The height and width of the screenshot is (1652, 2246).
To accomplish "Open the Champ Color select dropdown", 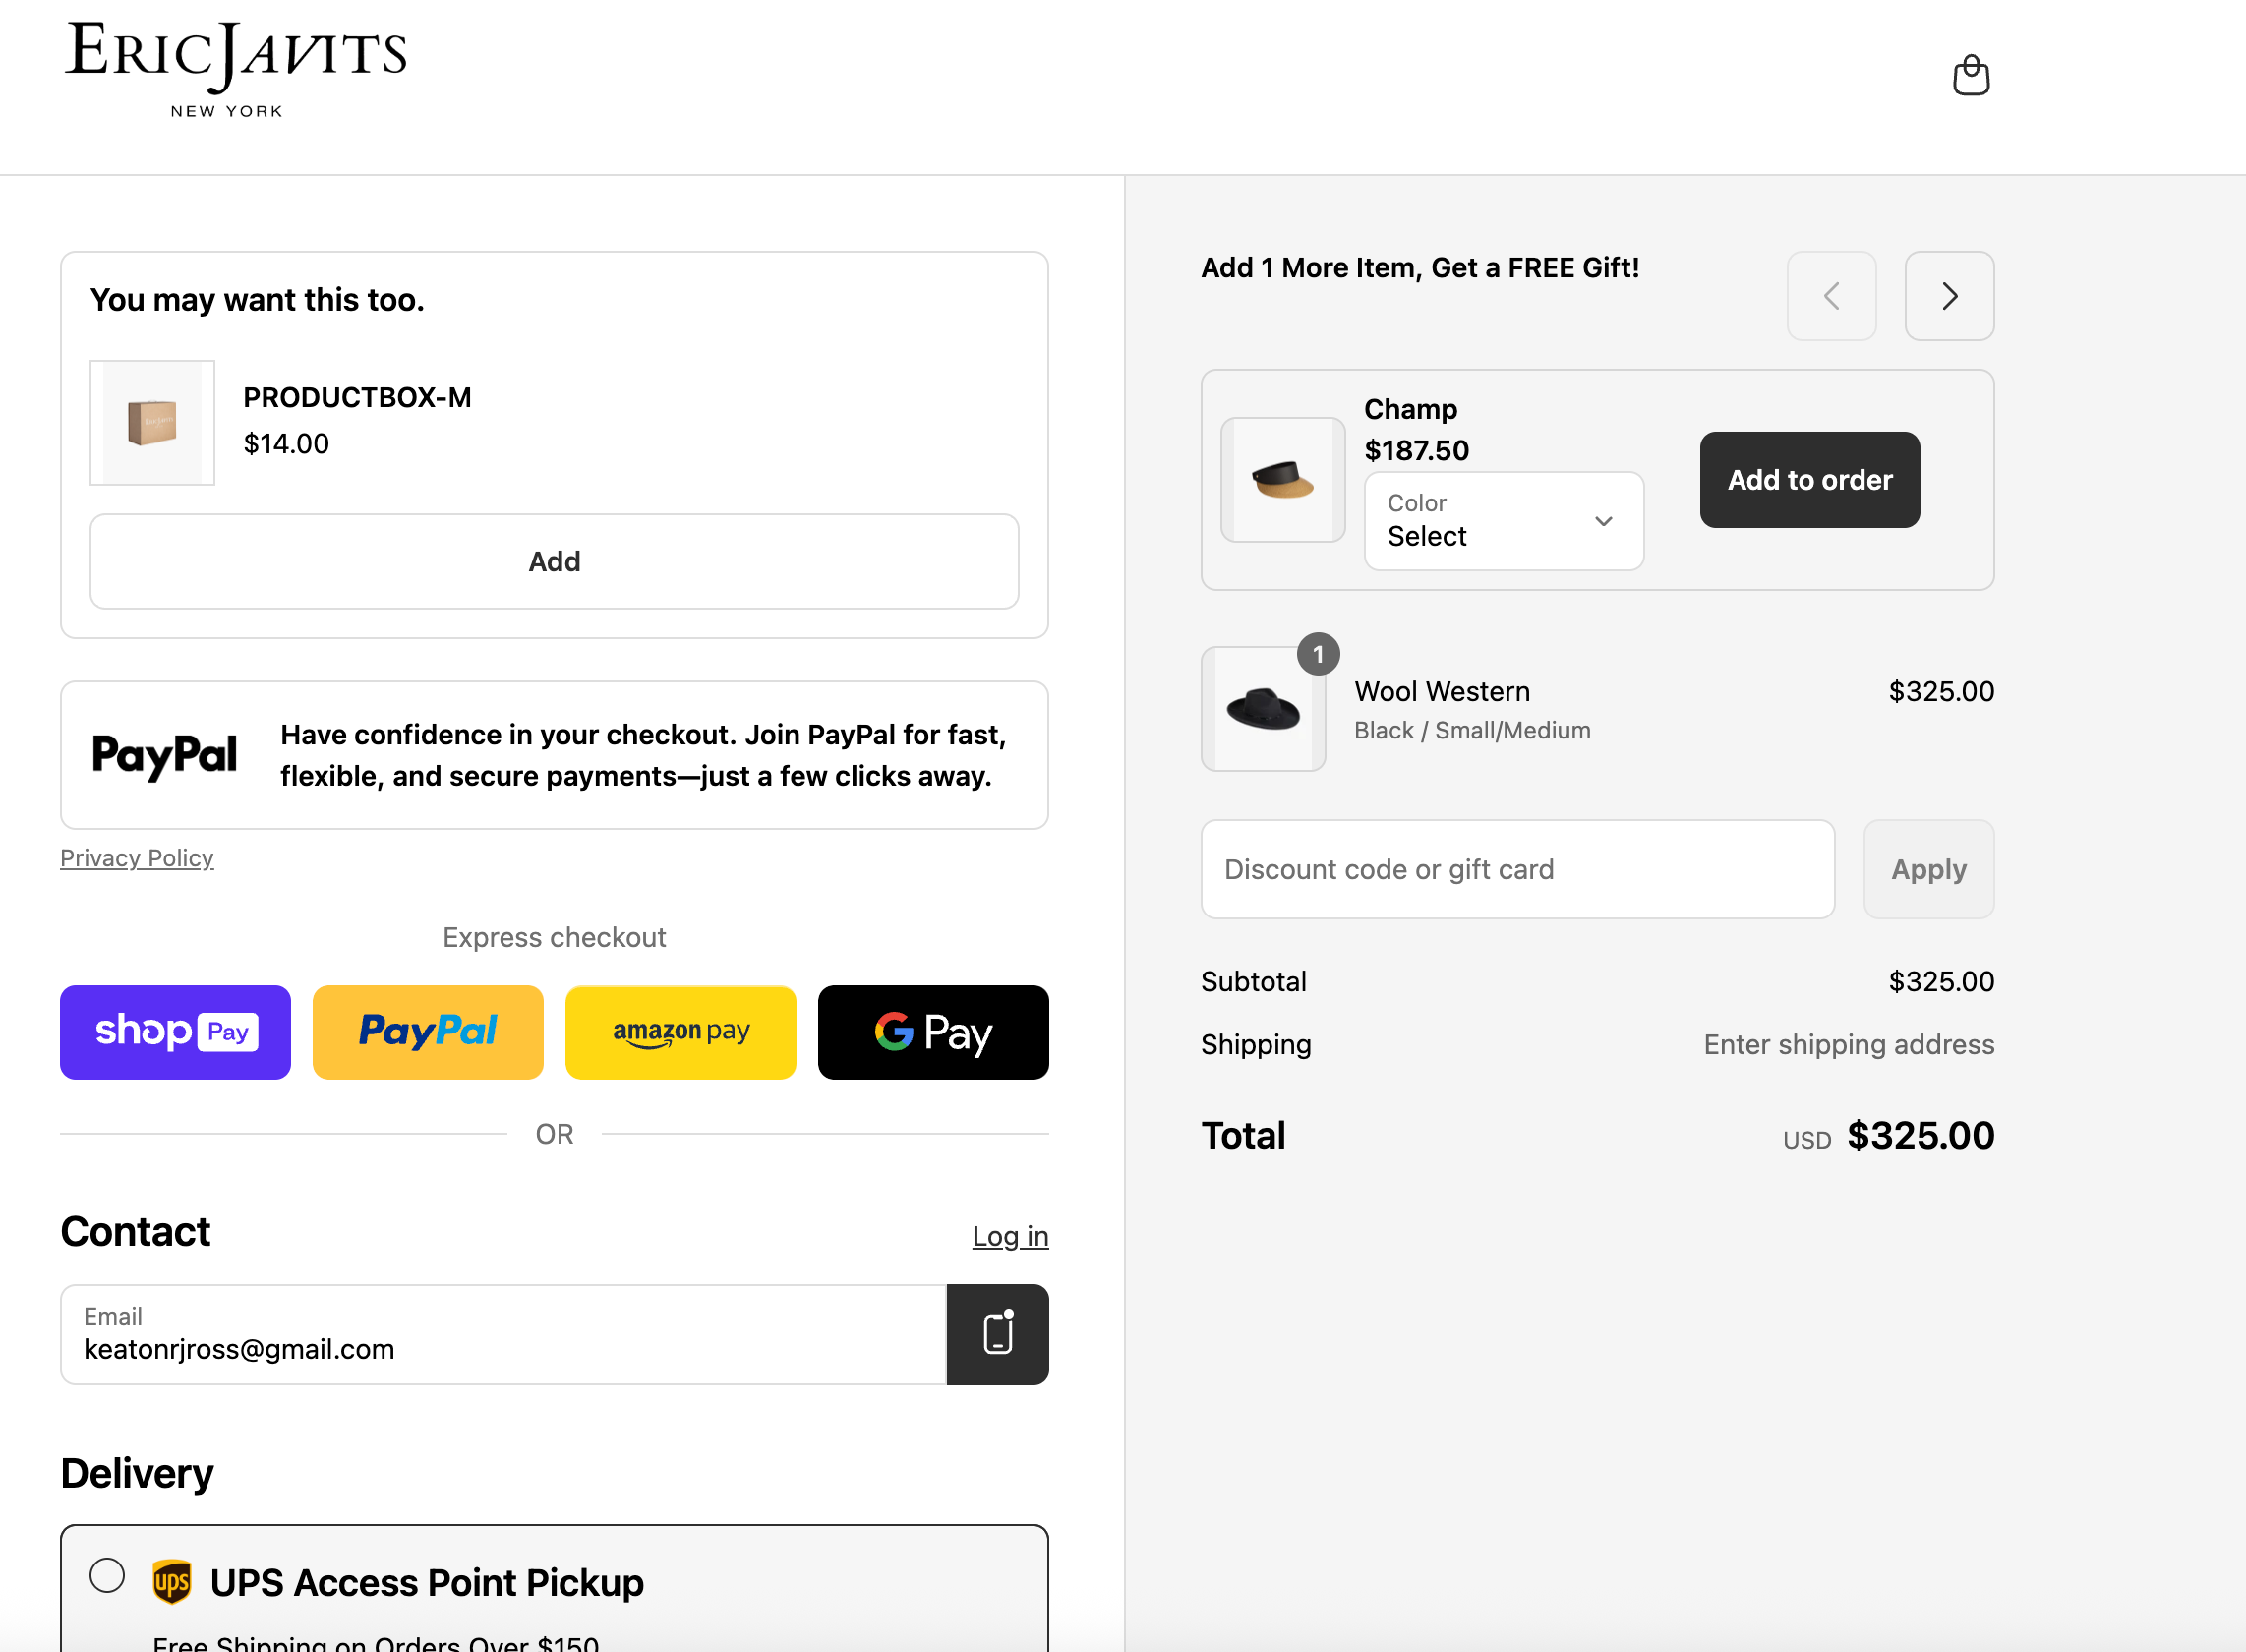I will (x=1502, y=521).
